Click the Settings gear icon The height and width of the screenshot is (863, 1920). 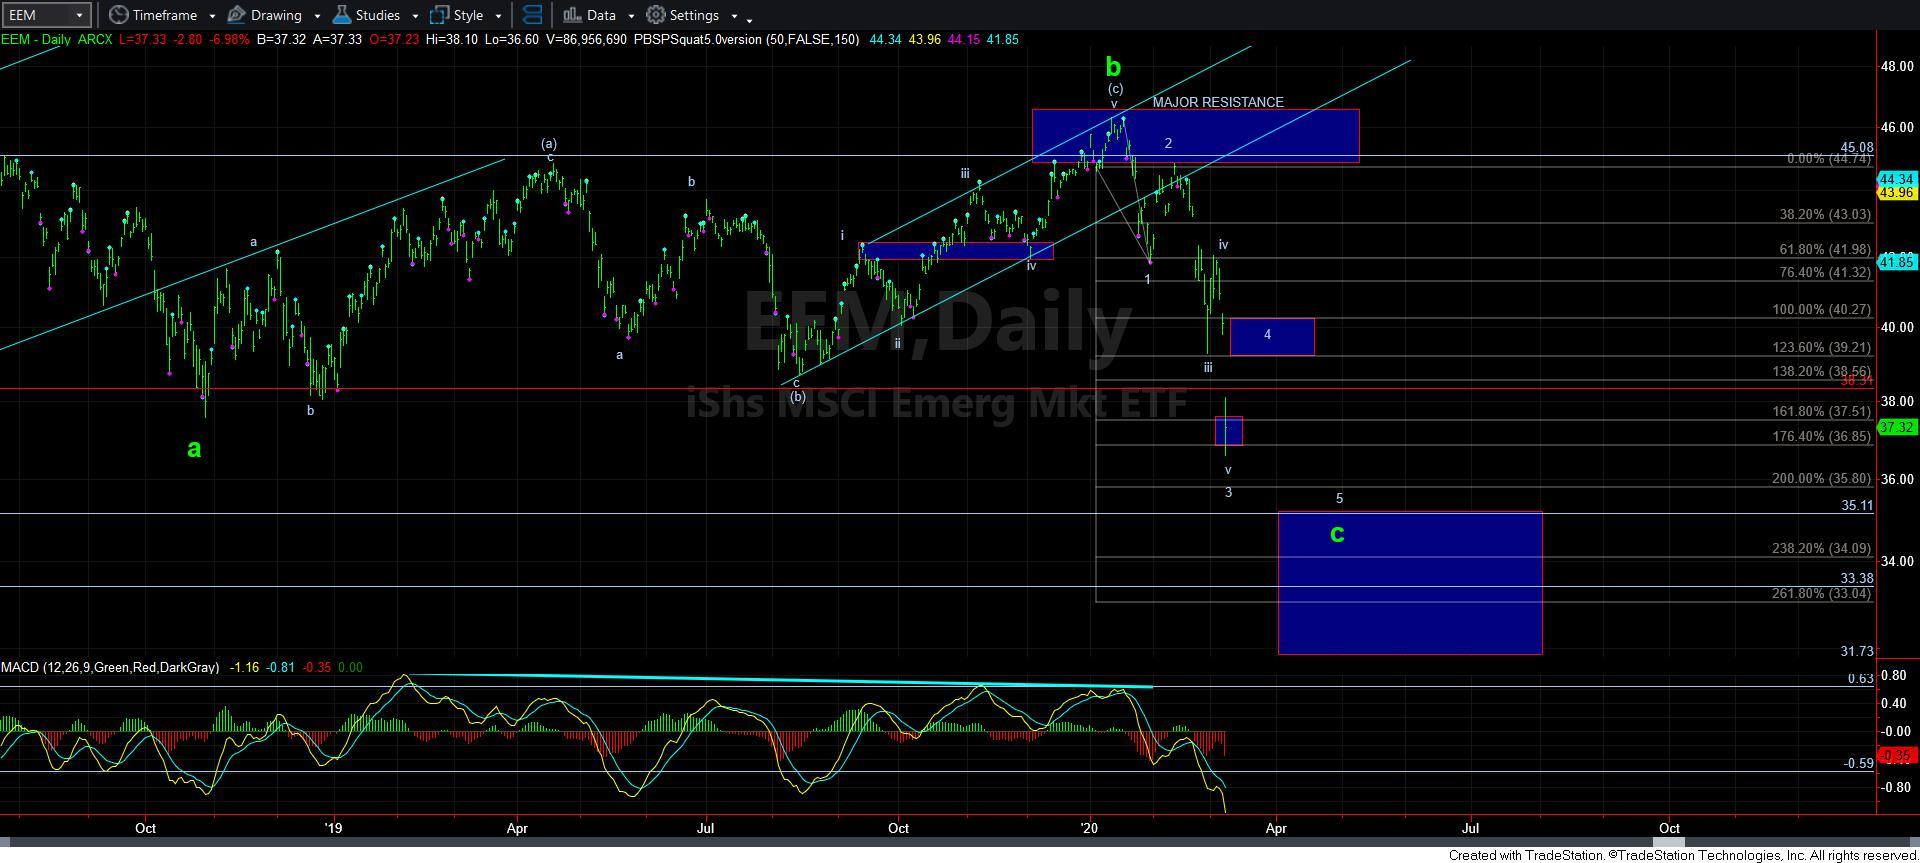point(656,15)
